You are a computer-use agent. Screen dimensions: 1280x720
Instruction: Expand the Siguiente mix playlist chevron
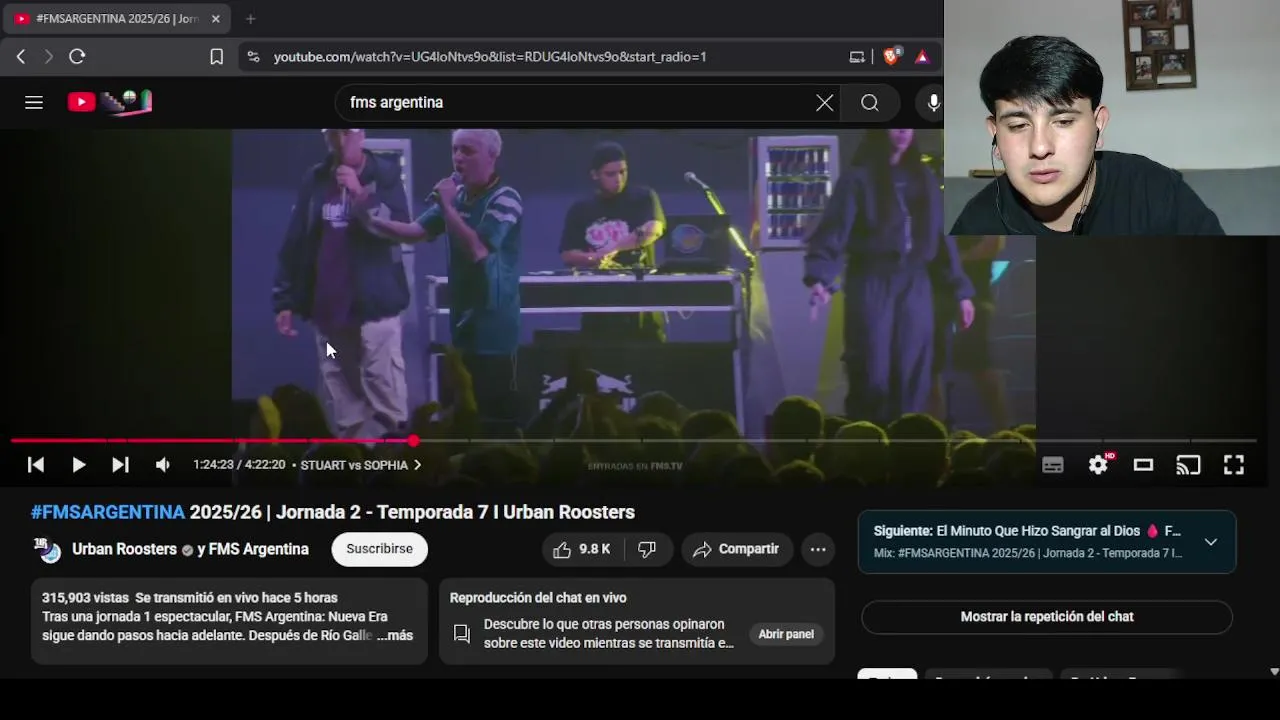pos(1210,542)
